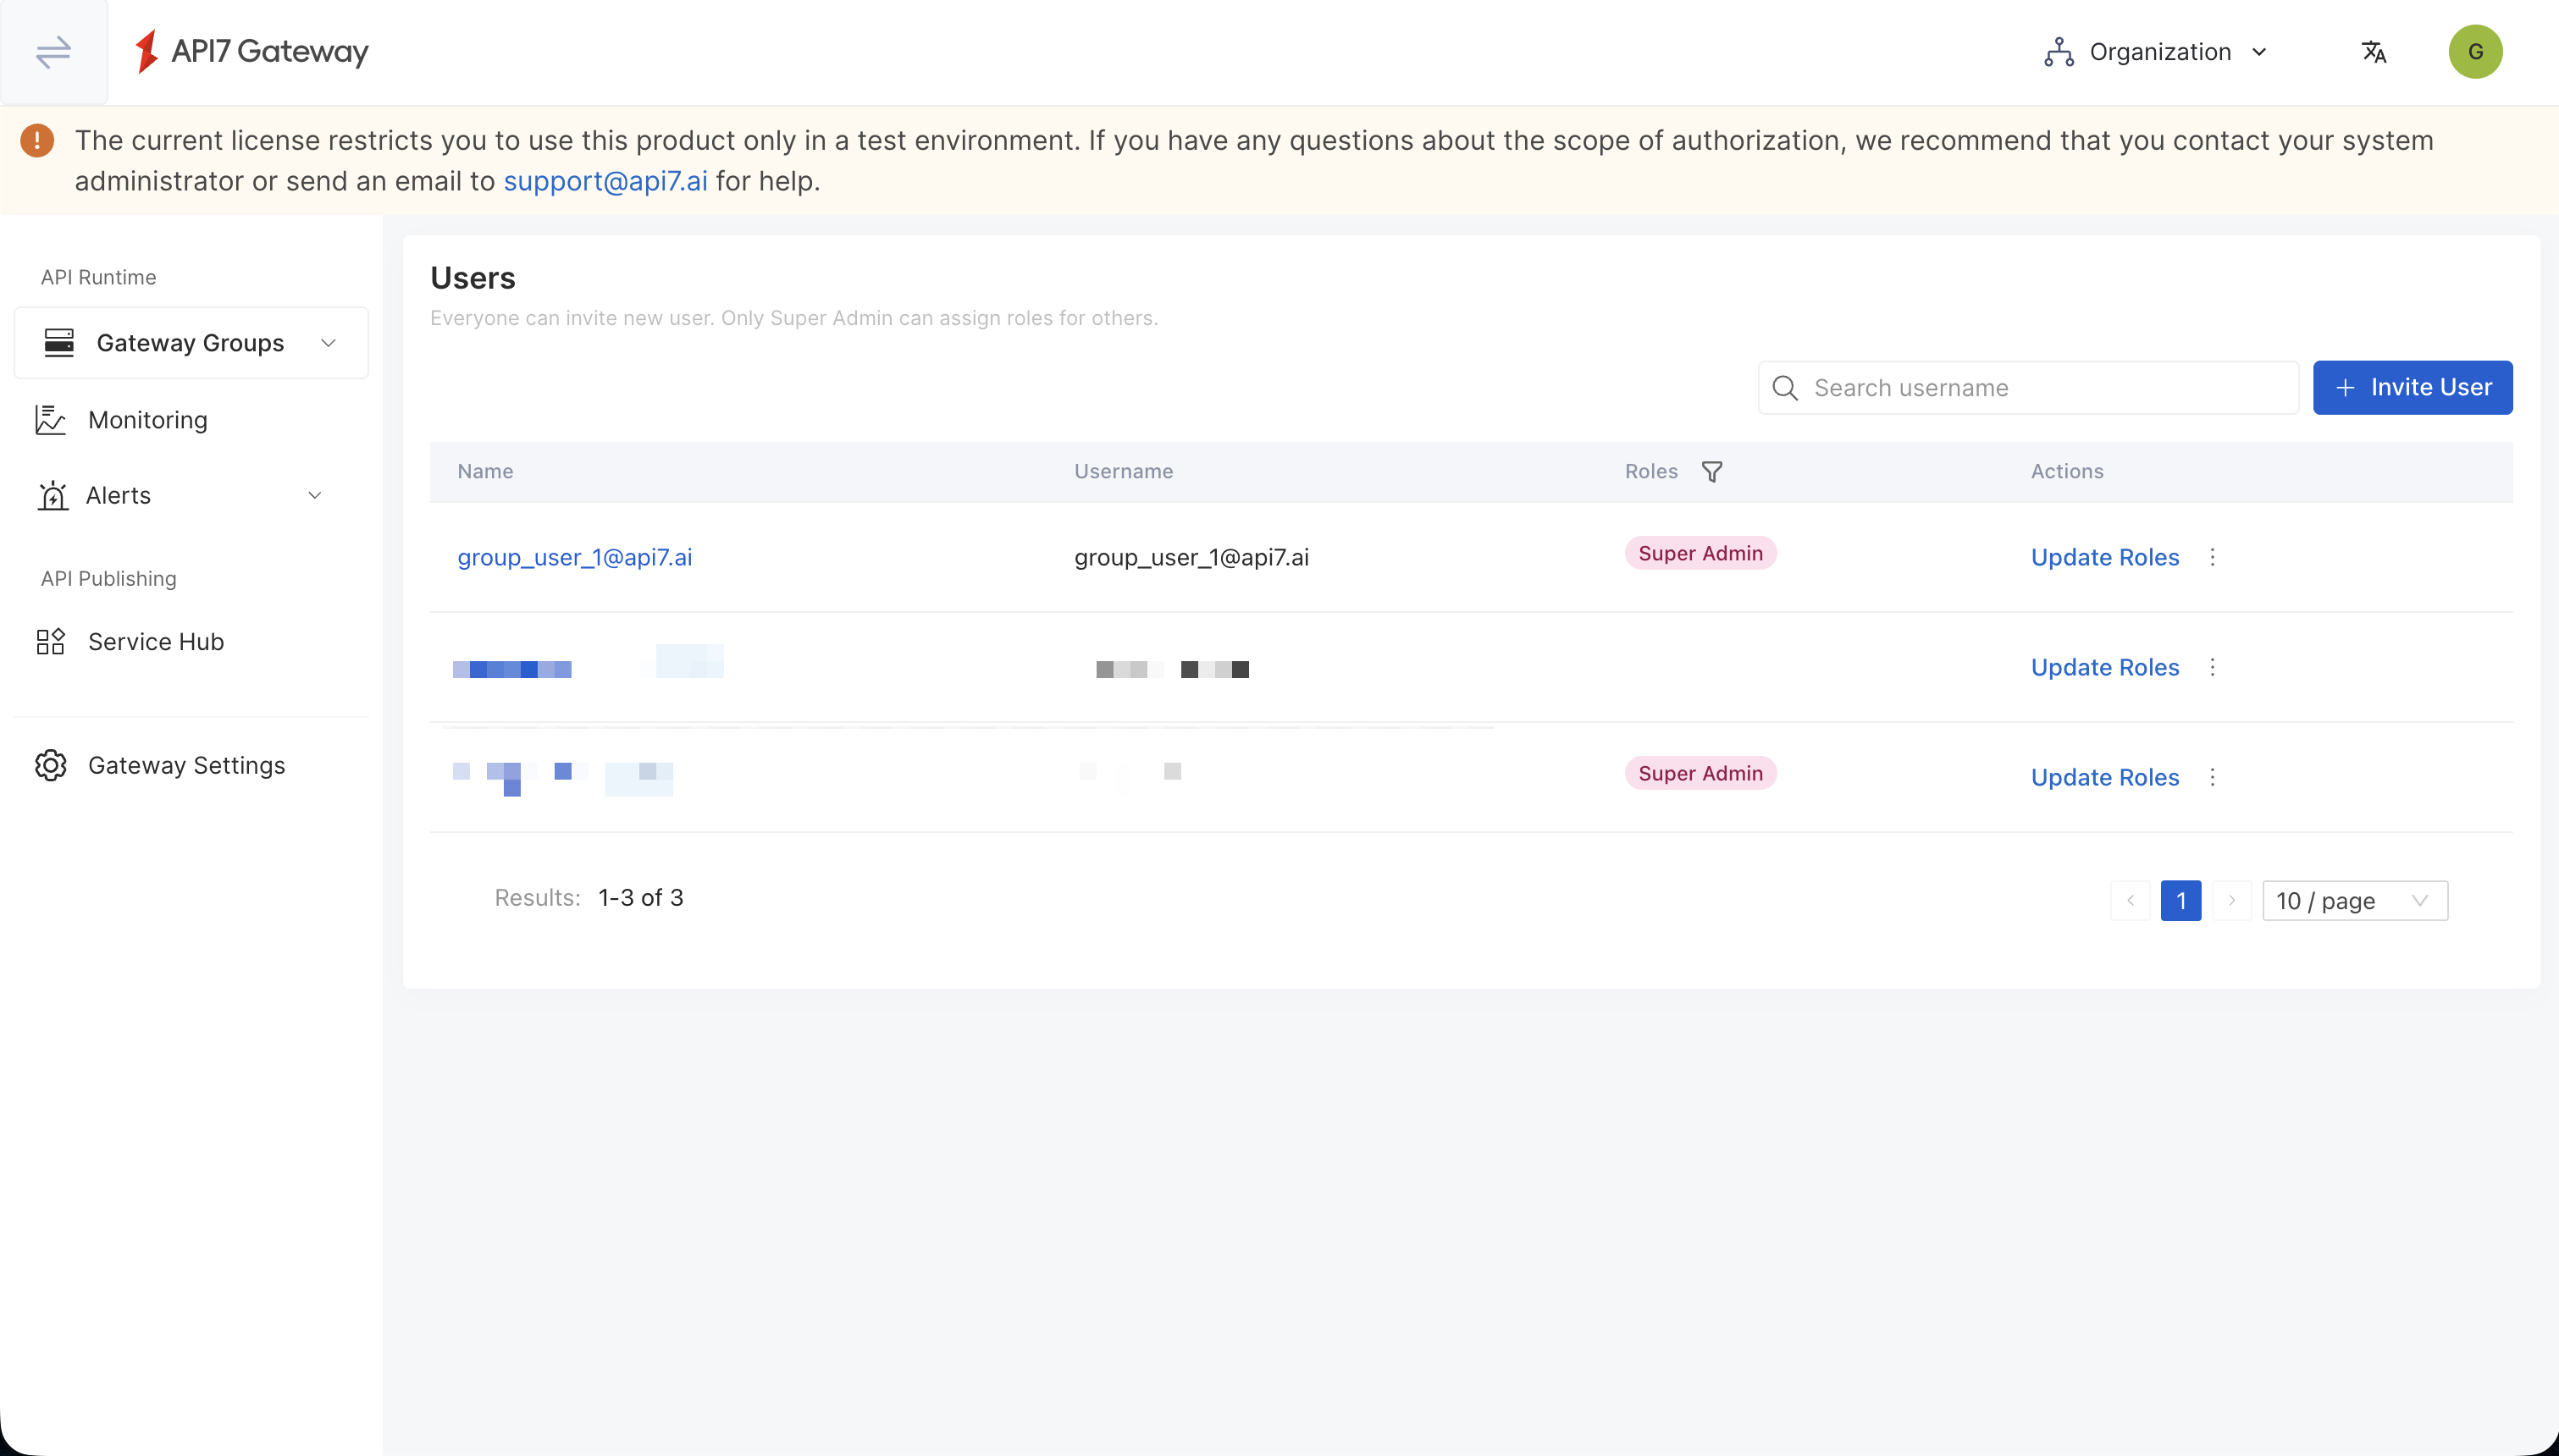Click the language switcher icon
This screenshot has width=2559, height=1456.
tap(2374, 51)
